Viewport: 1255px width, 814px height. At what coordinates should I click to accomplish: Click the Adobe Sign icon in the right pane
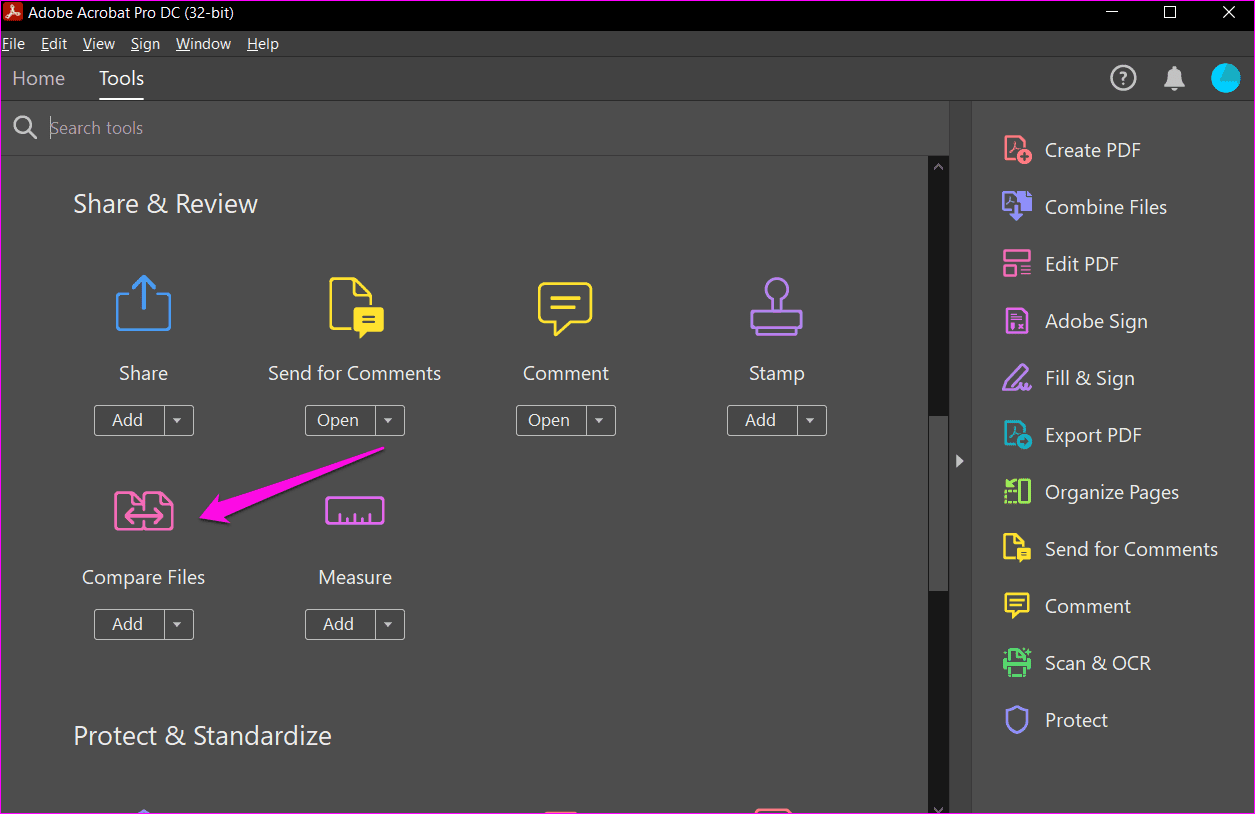(1017, 321)
